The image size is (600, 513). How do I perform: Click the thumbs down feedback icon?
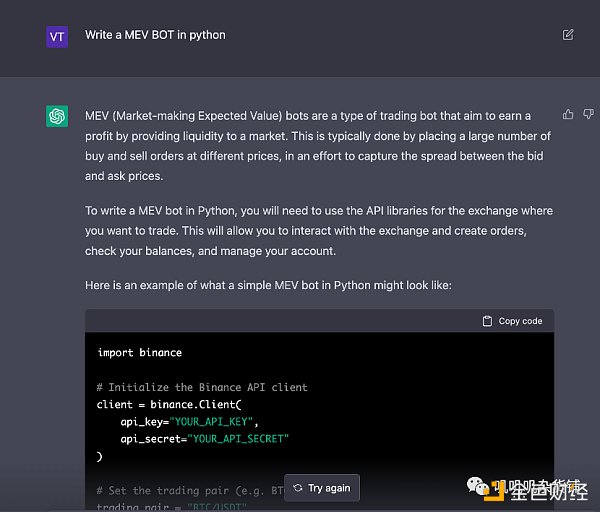588,114
